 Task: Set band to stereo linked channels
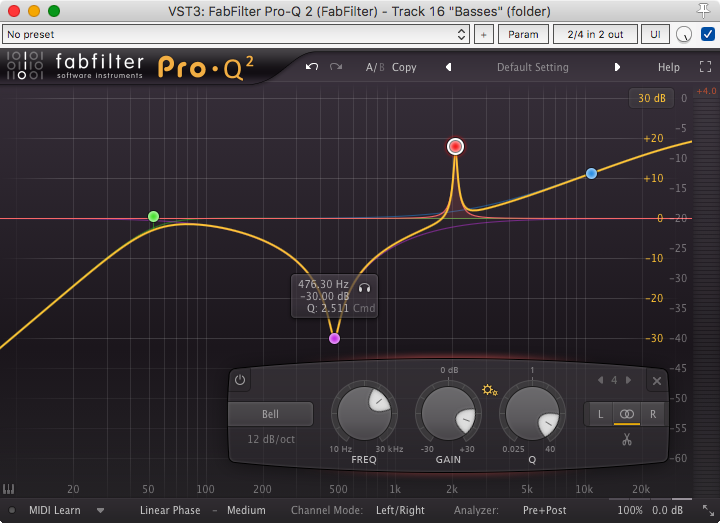(x=627, y=414)
